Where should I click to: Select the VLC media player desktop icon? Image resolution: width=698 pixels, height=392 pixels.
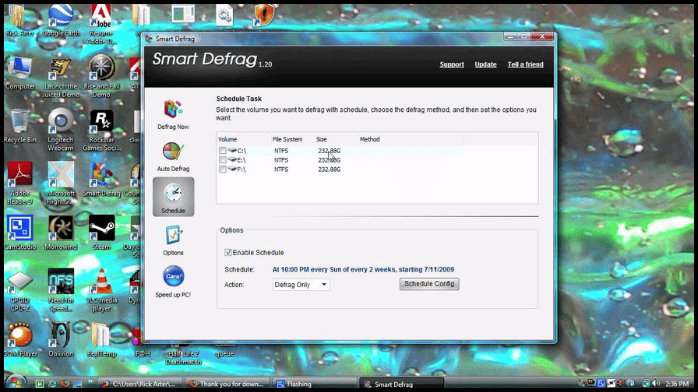click(x=101, y=291)
